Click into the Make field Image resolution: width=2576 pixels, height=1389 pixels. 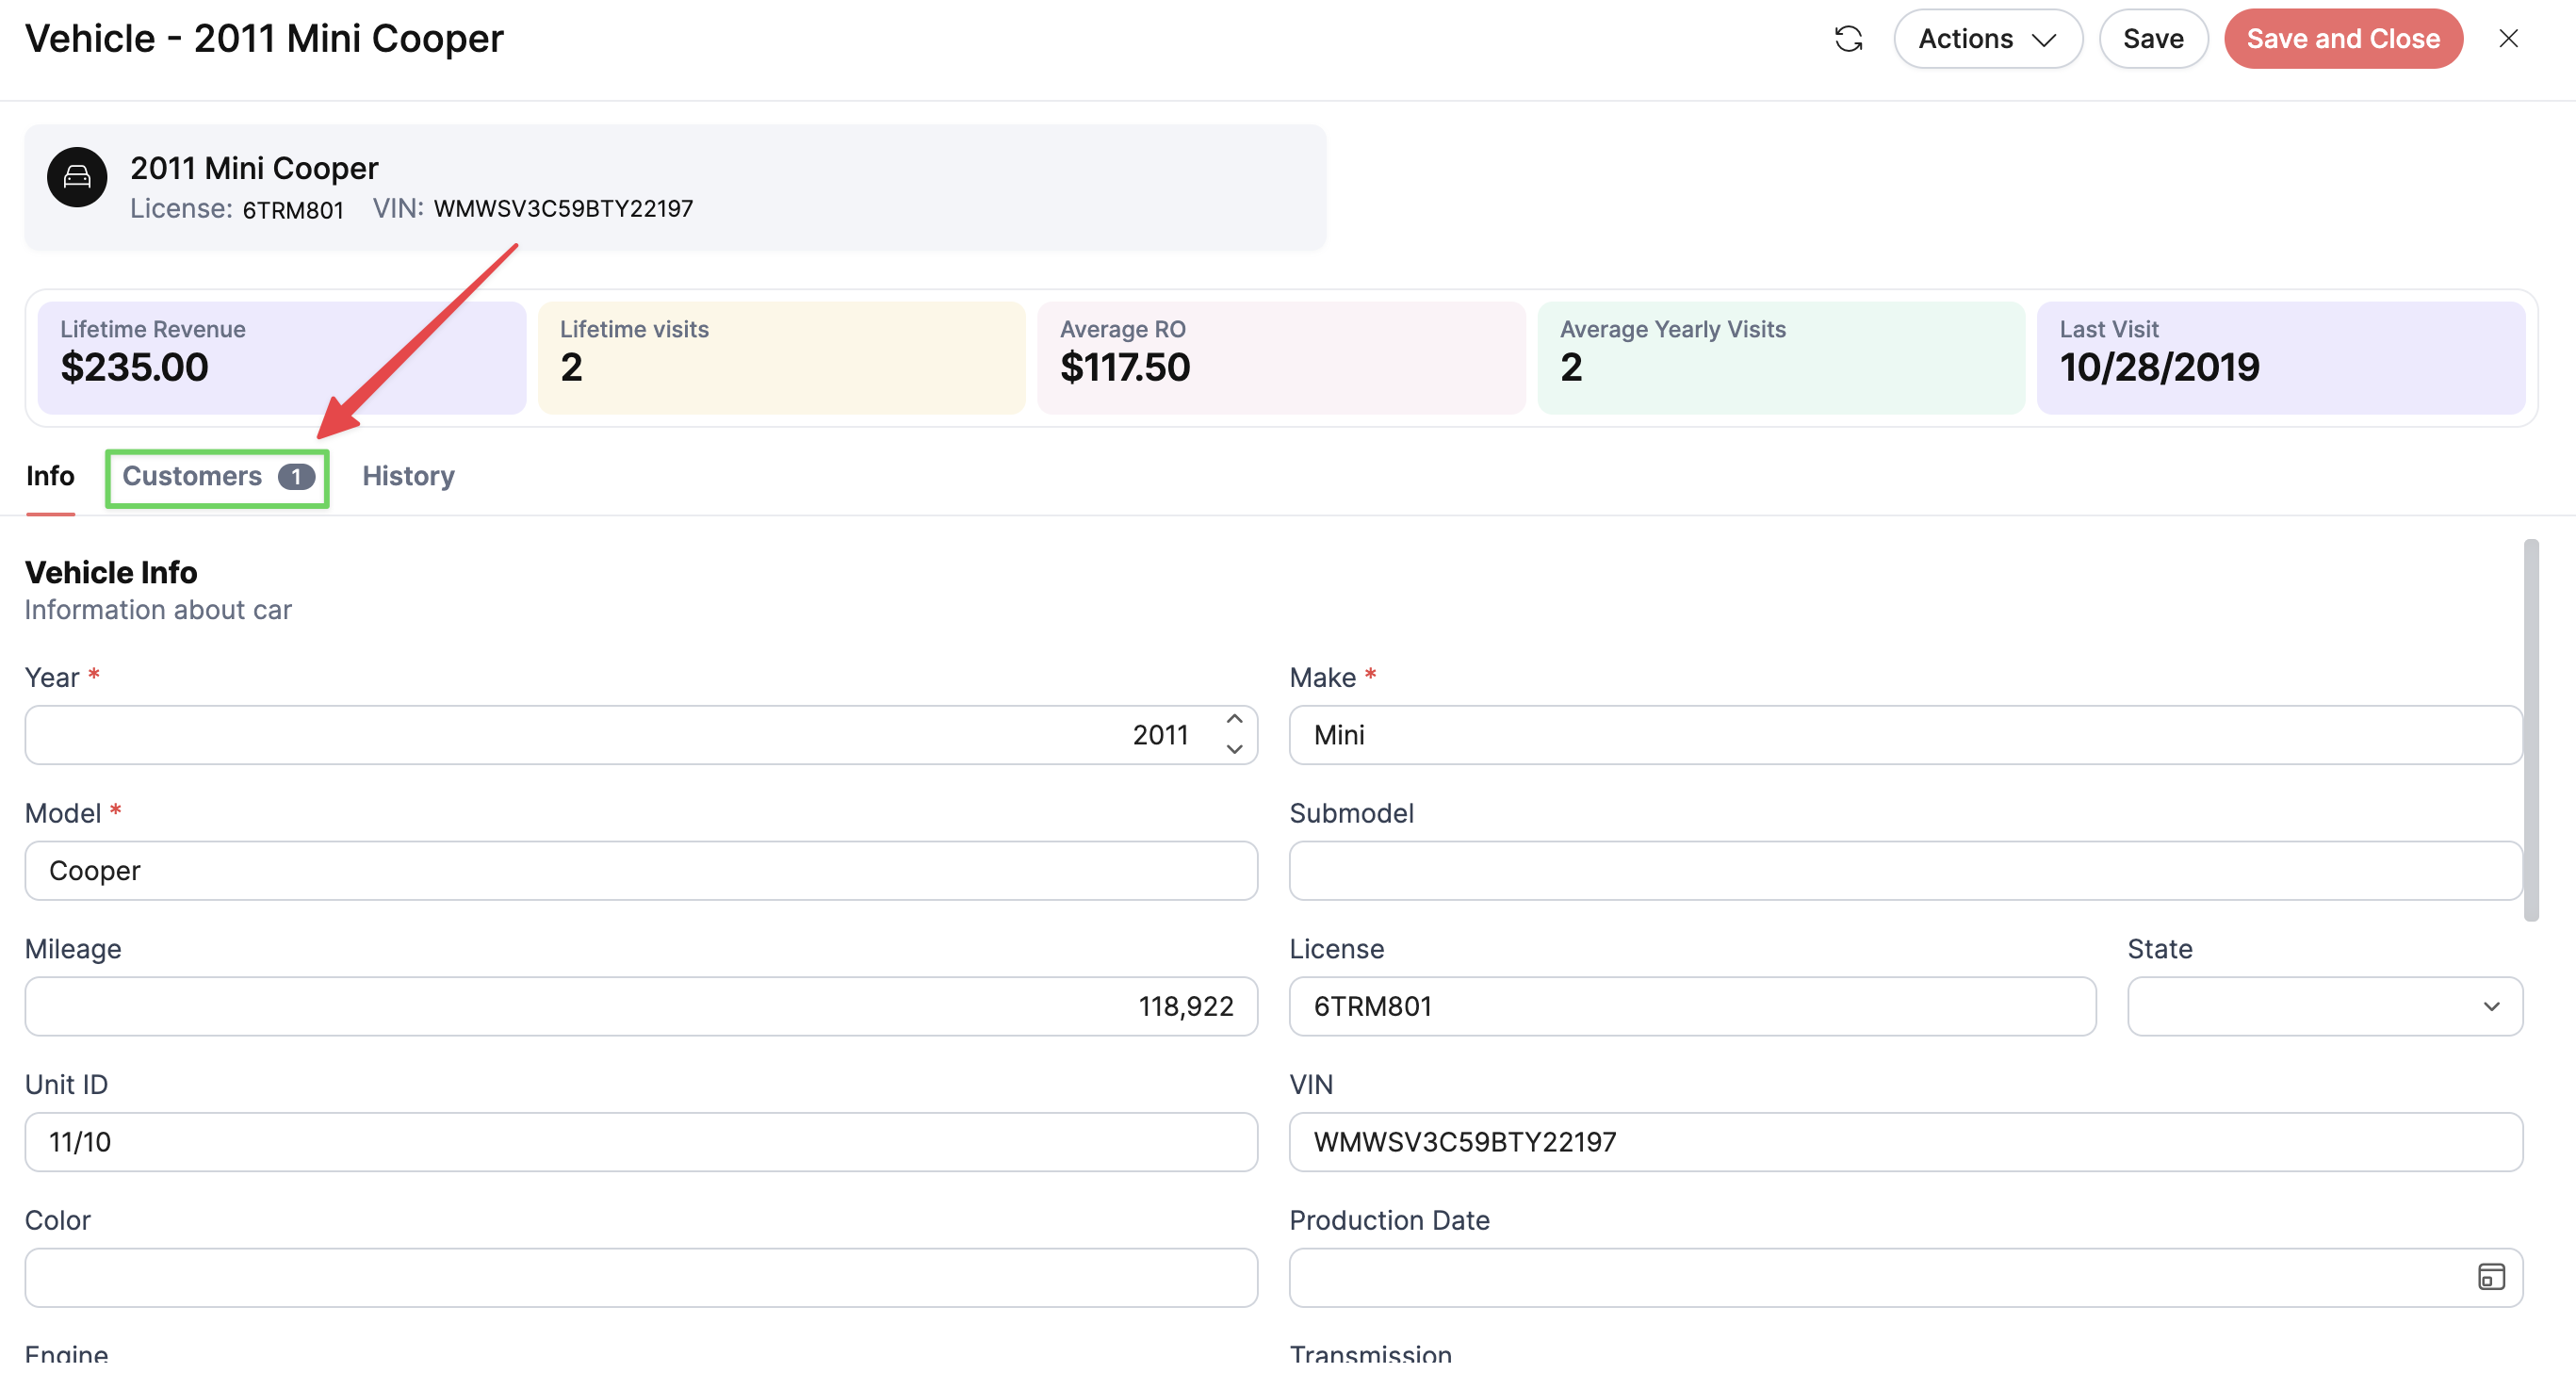pyautogui.click(x=1905, y=735)
